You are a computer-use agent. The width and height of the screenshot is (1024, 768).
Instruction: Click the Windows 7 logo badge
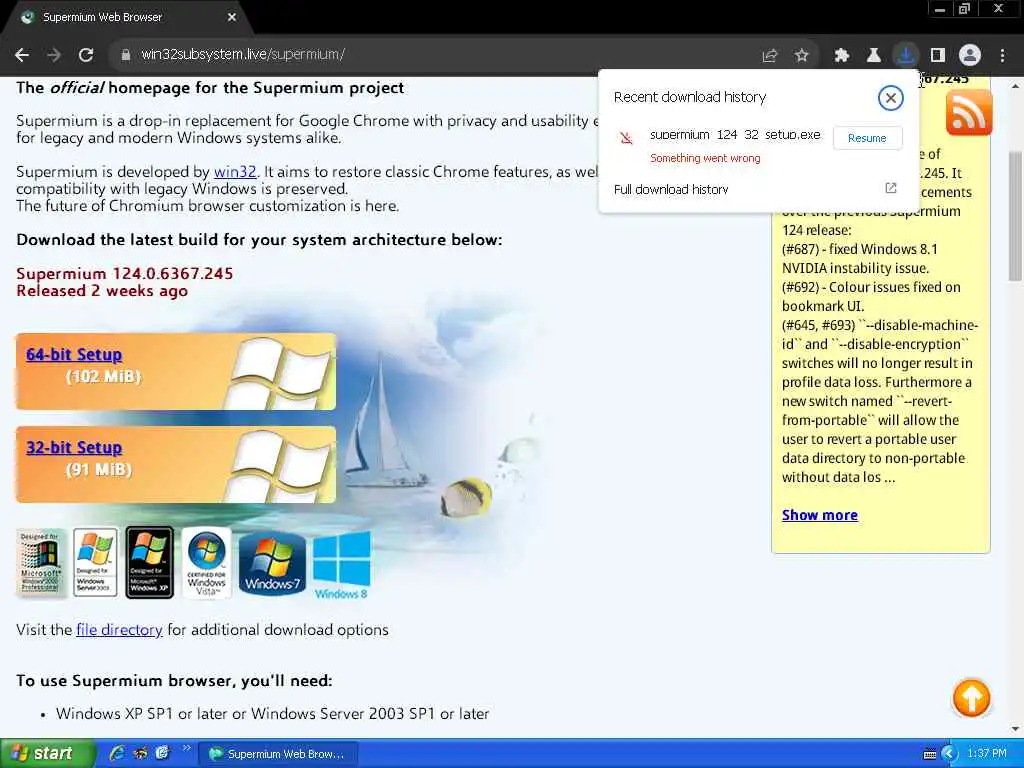coord(272,564)
